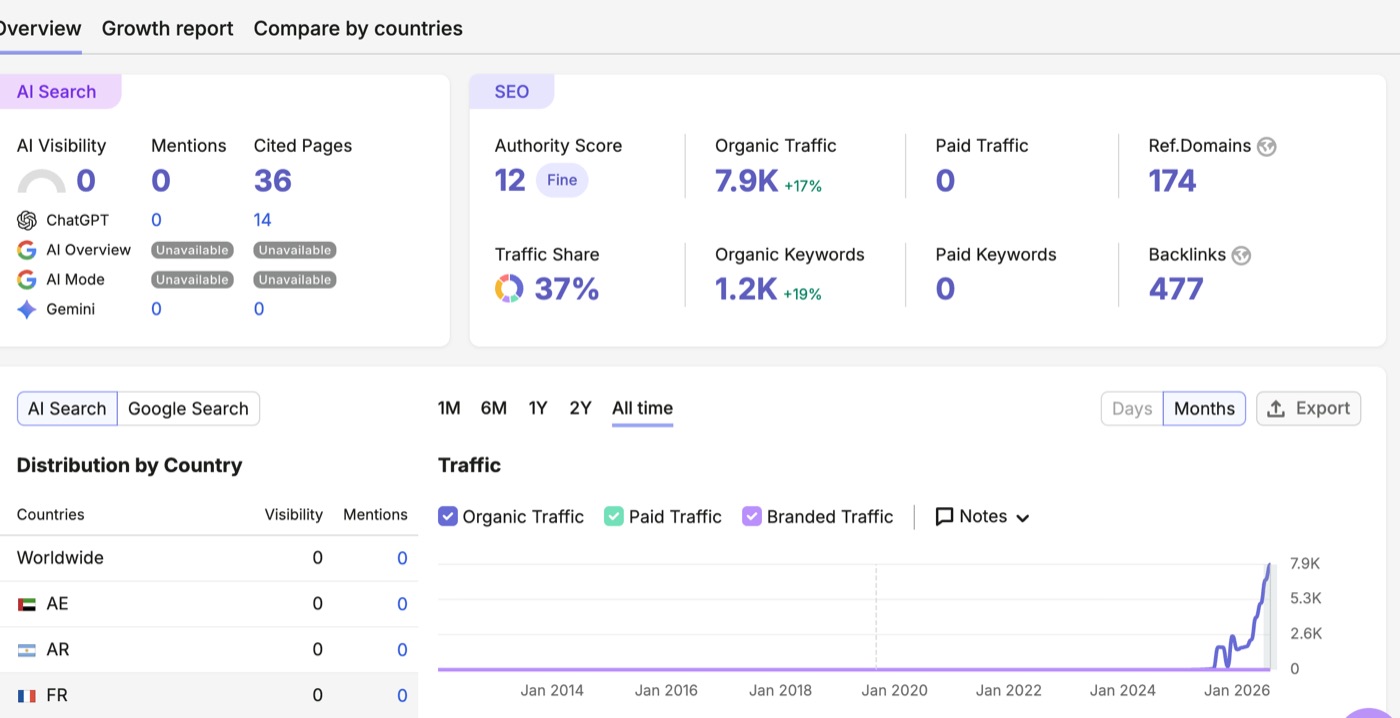Open the ChatGPT cited pages count 14
The height and width of the screenshot is (718, 1400).
(x=262, y=220)
